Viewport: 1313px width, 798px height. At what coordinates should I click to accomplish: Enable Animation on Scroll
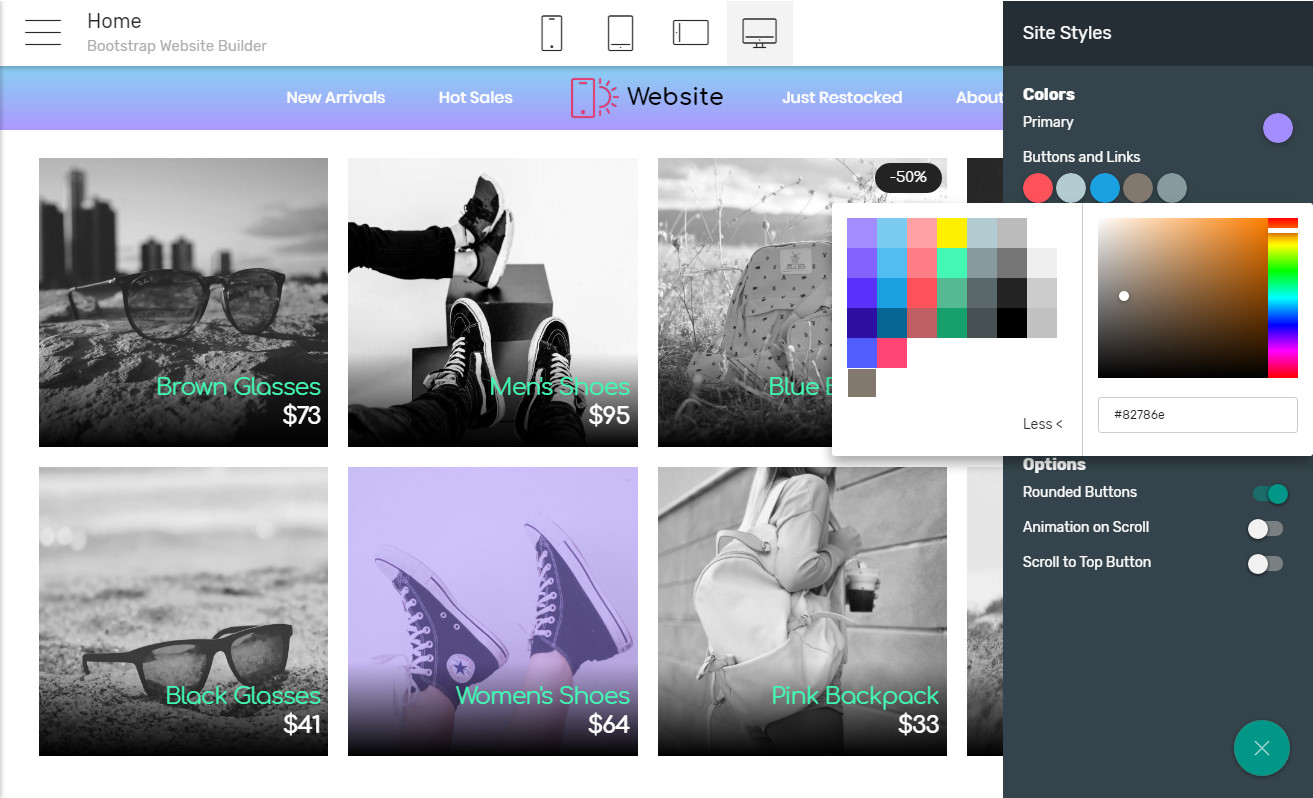coord(1265,529)
